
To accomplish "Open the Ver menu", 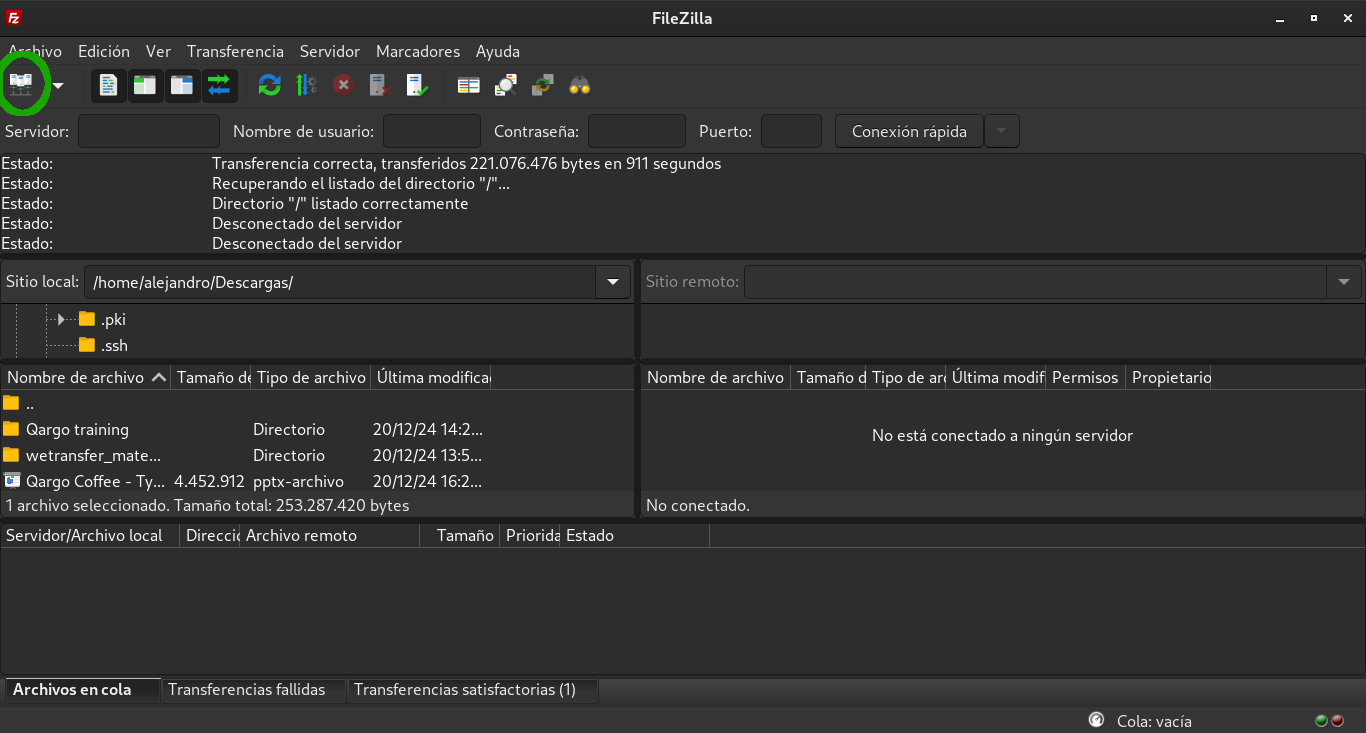I will click(x=158, y=51).
